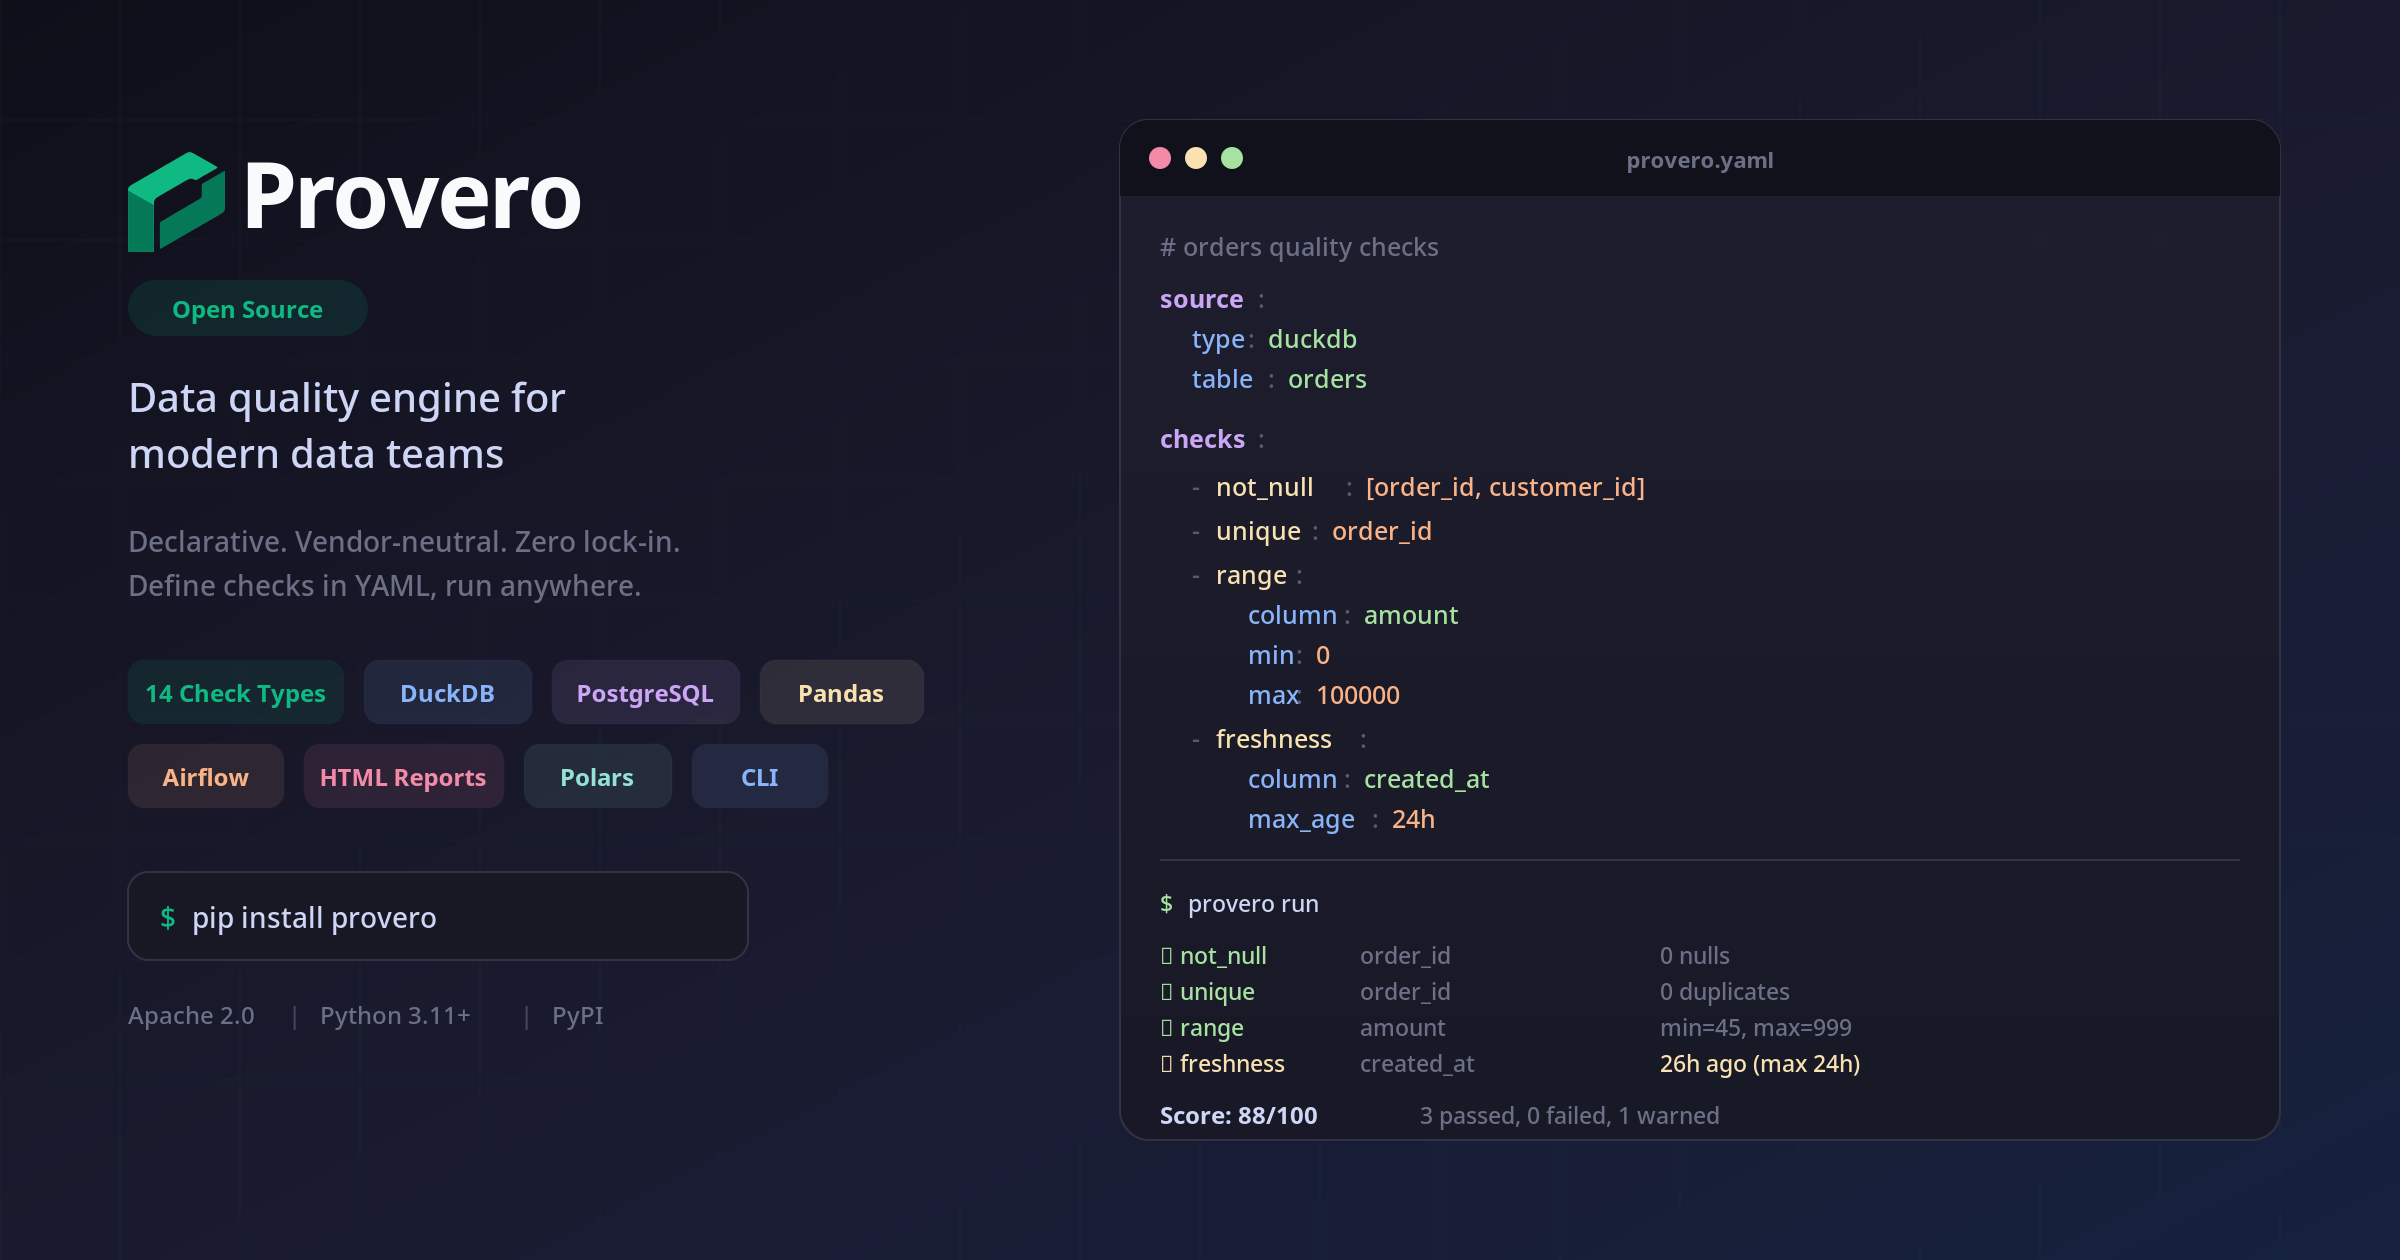Click the pip install provero command field
The width and height of the screenshot is (2400, 1260).
tap(437, 916)
